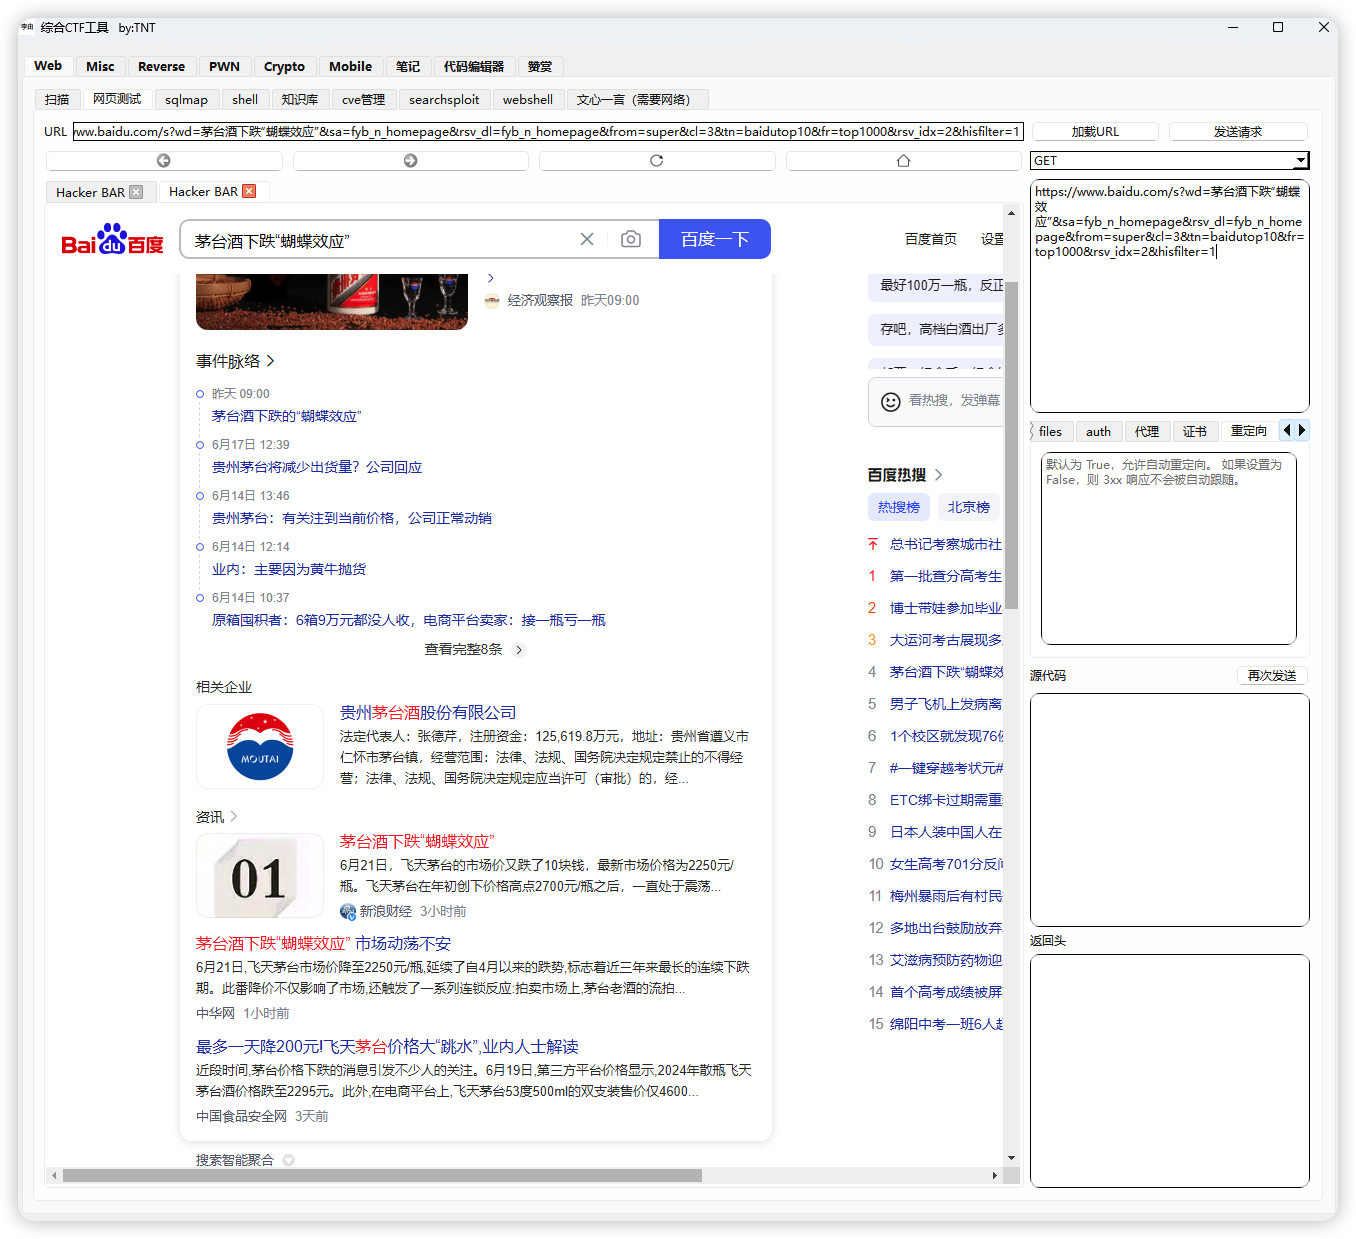
Task: Close the second Hacker BAR tab
Action: [249, 191]
